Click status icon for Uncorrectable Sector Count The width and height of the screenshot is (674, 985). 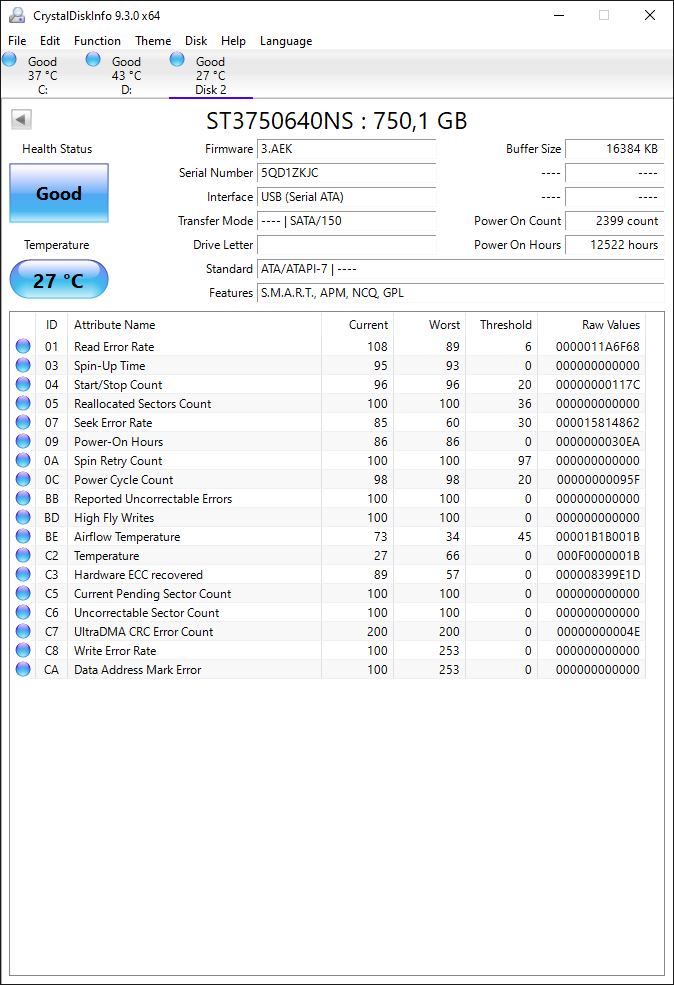pyautogui.click(x=23, y=612)
